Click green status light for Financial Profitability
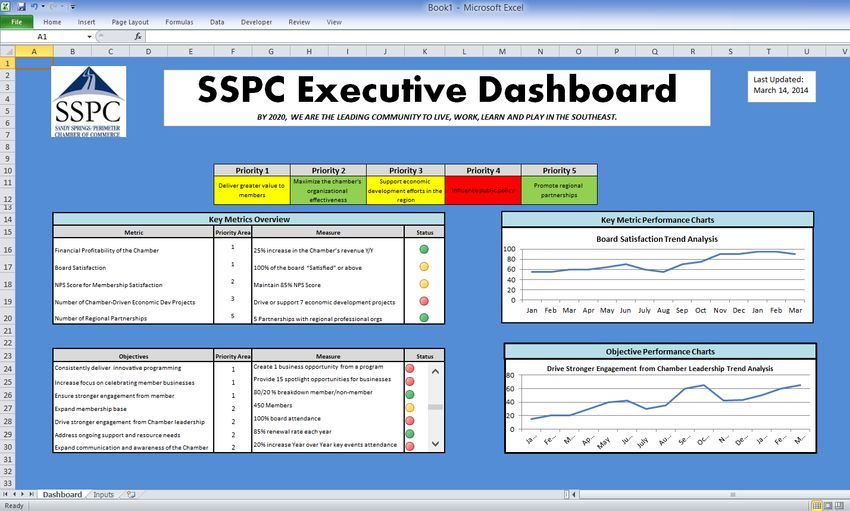The height and width of the screenshot is (511, 850). 424,249
